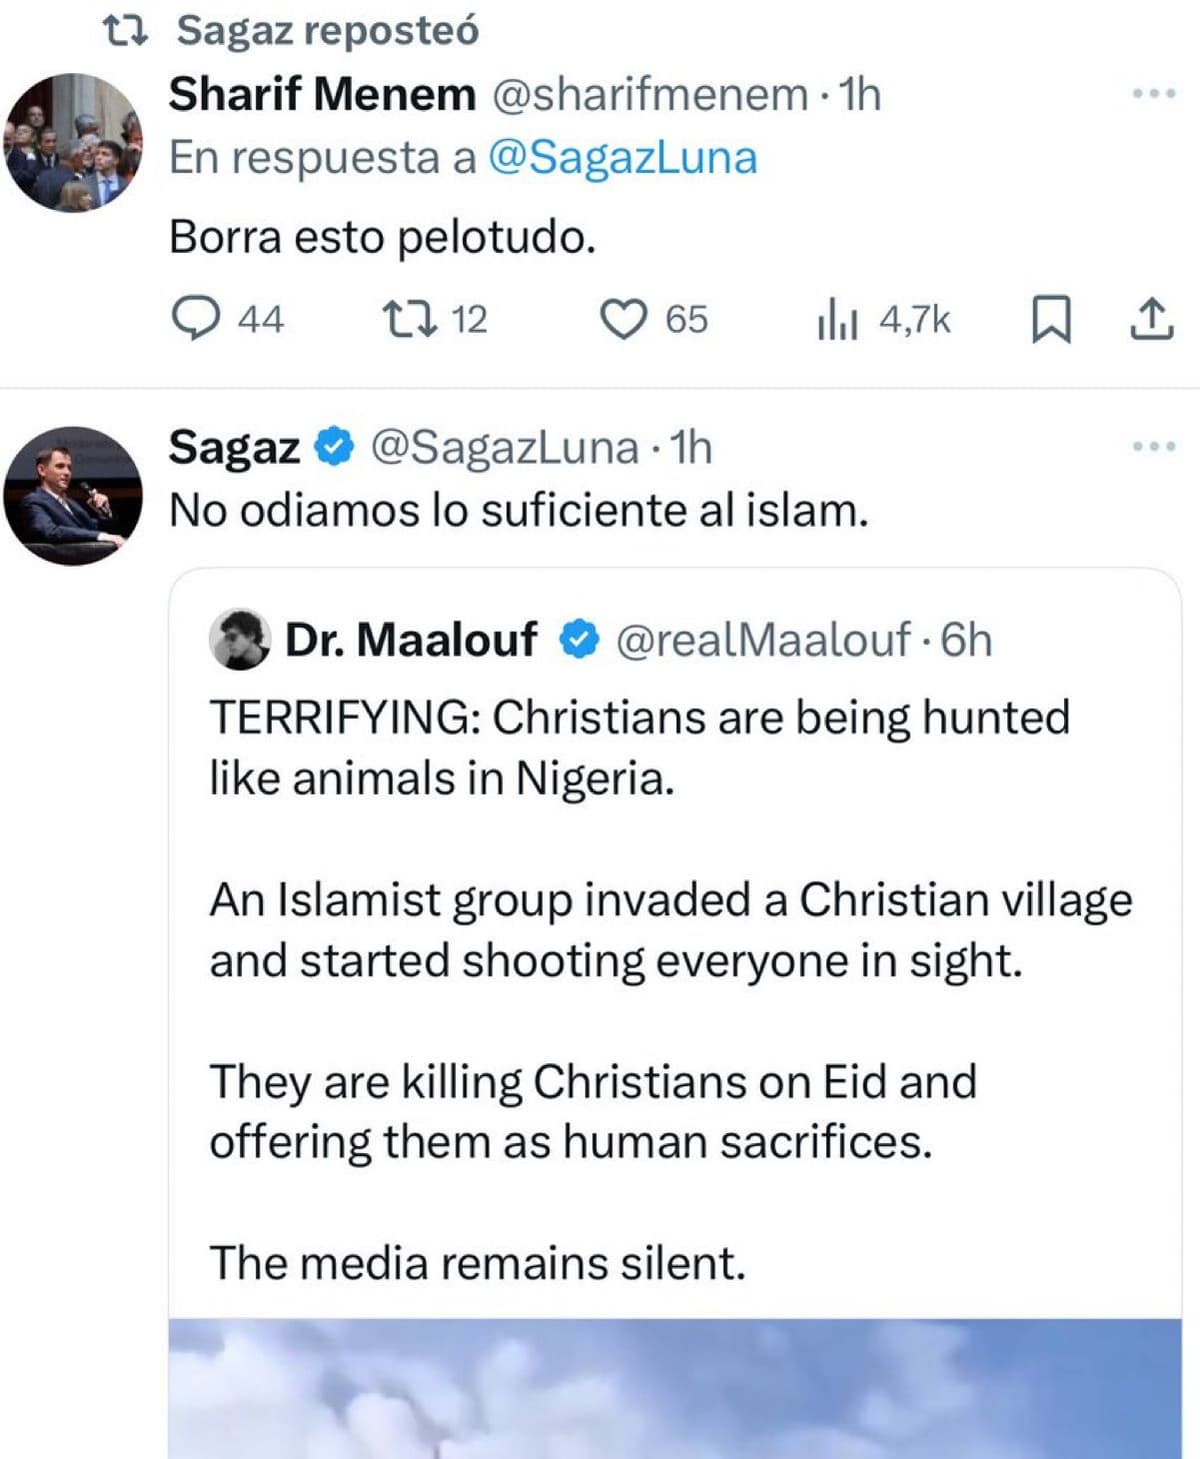Bookmark Sharif Menem's tweet

(1051, 320)
